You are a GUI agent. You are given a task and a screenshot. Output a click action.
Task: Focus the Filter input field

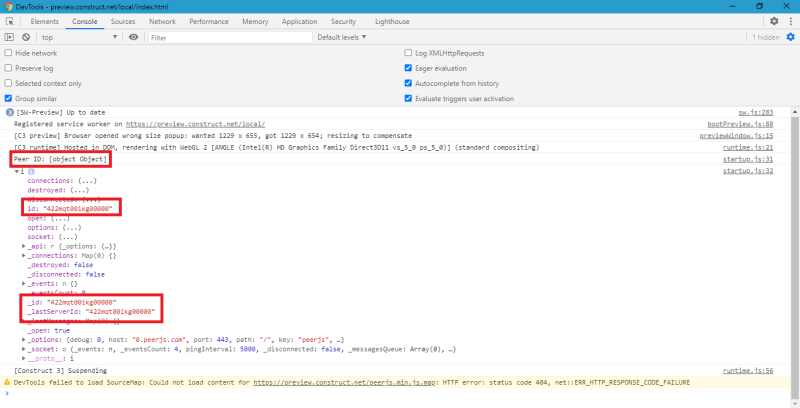pyautogui.click(x=230, y=37)
